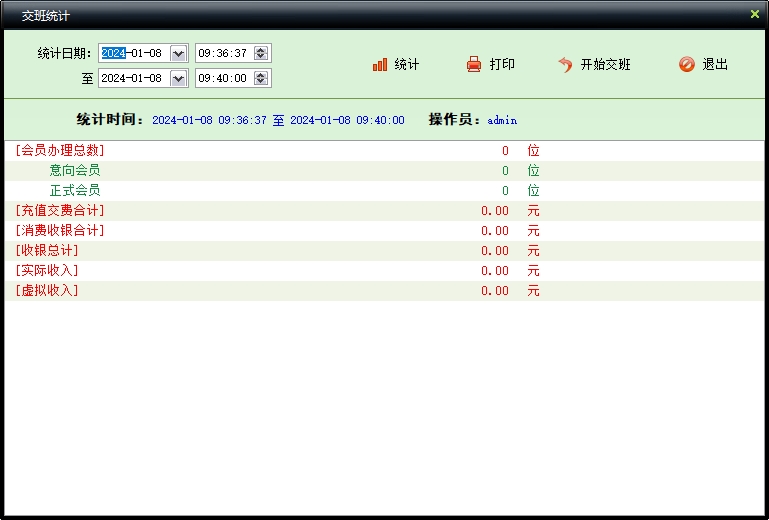Image resolution: width=769 pixels, height=520 pixels.
Task: Click the Start Shift Handover (开始交班) arrow icon
Action: 565,65
